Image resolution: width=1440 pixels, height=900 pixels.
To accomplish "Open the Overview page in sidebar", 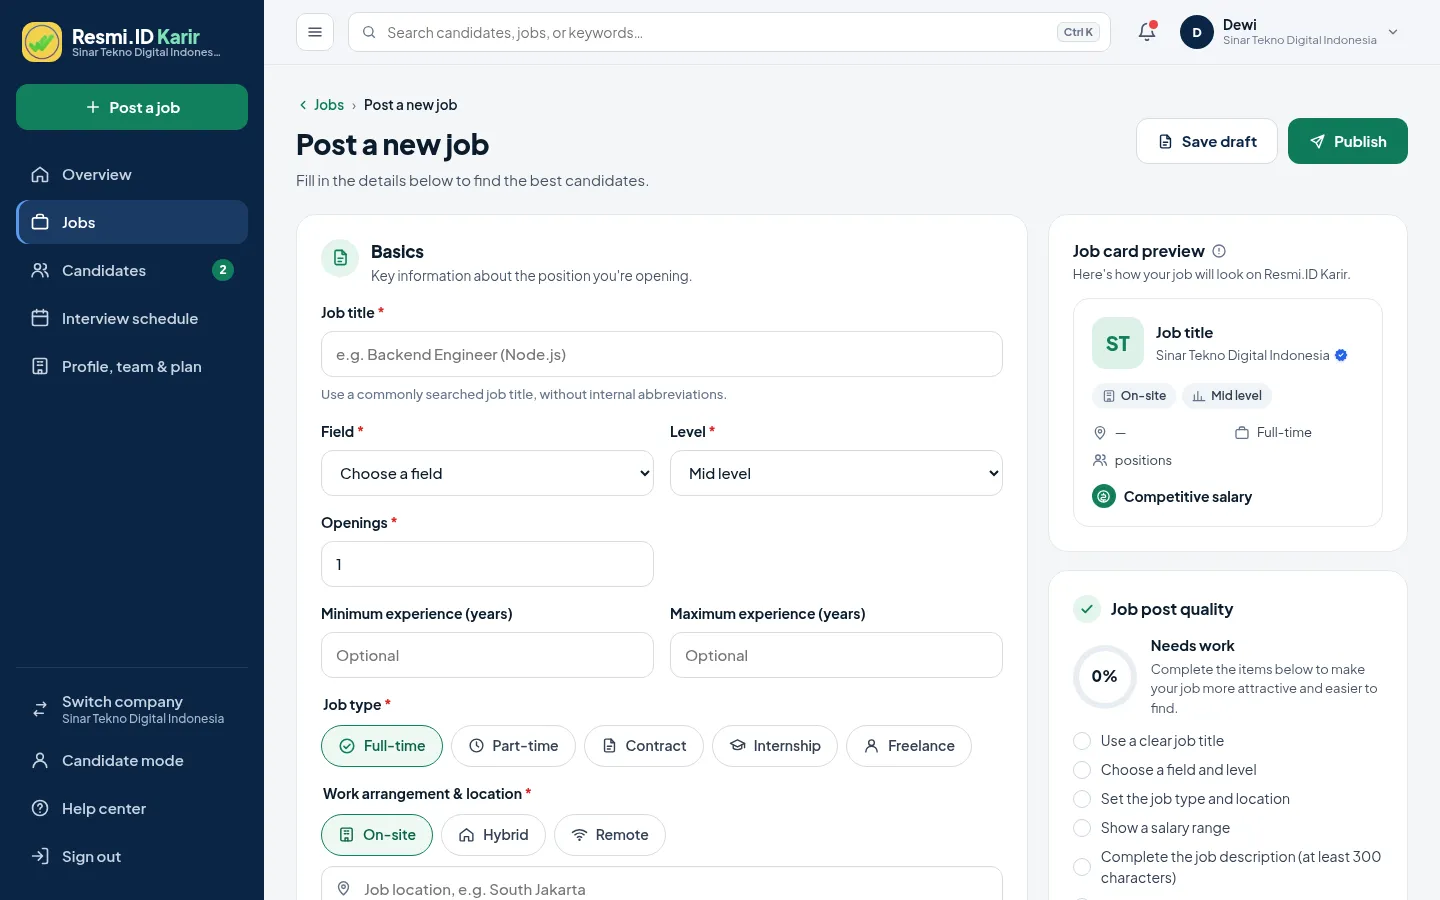I will tap(132, 174).
